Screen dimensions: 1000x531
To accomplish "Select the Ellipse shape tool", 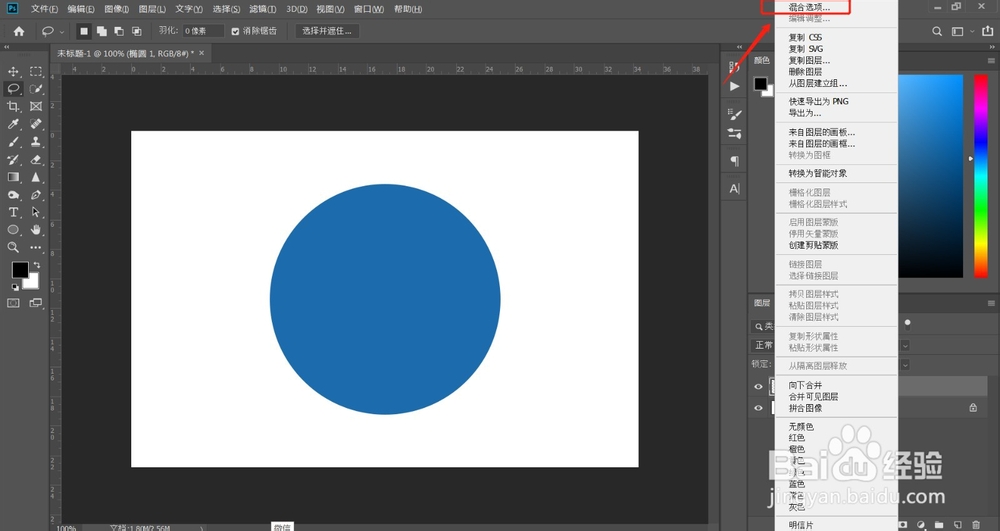I will click(13, 229).
